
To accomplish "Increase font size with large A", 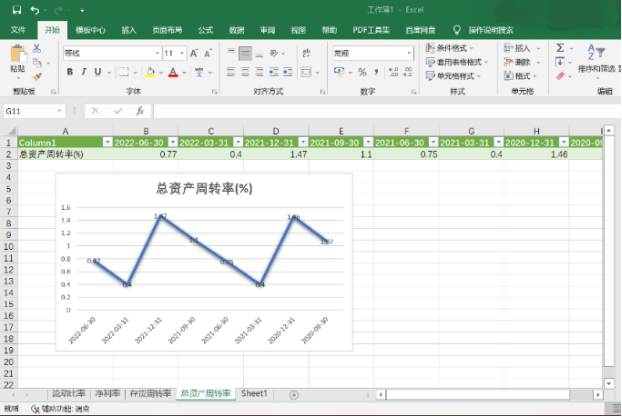I will click(x=194, y=53).
